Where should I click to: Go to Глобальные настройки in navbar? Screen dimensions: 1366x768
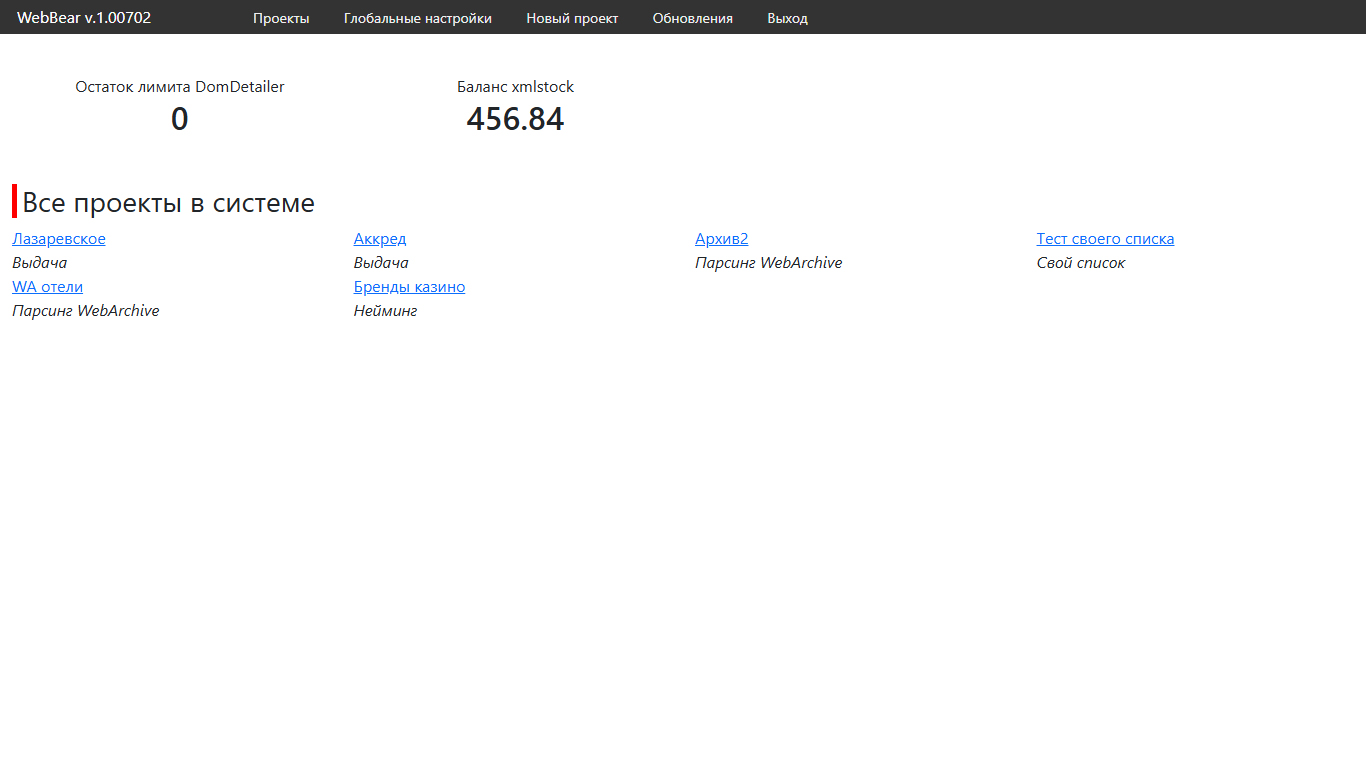[x=417, y=18]
